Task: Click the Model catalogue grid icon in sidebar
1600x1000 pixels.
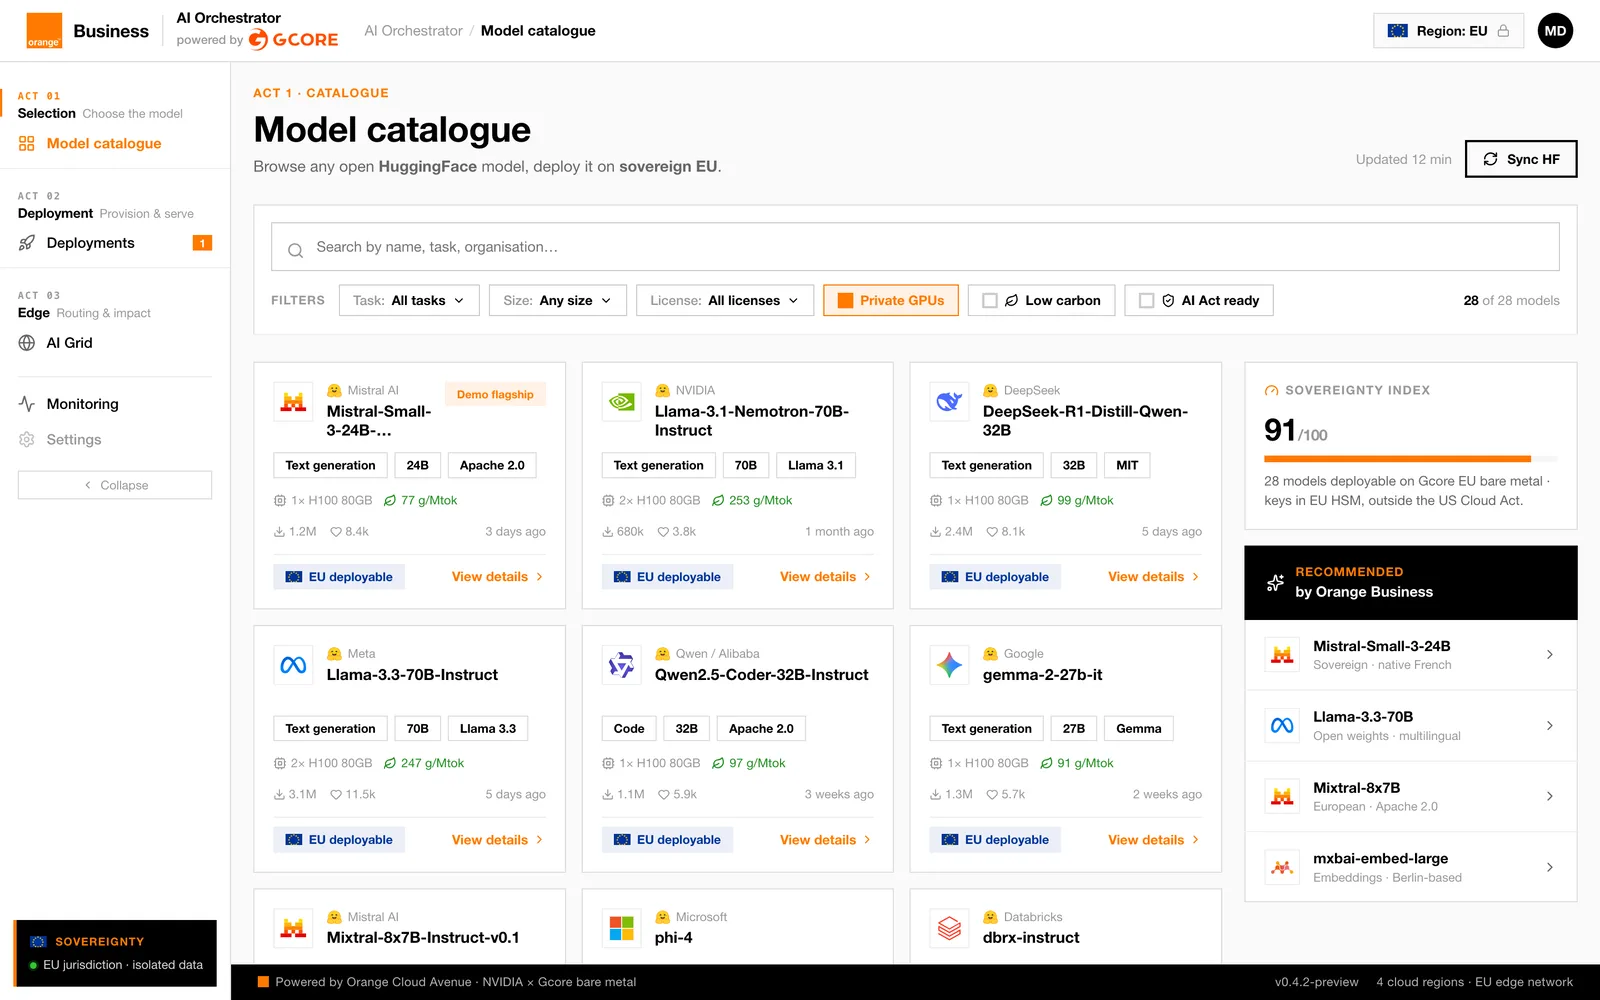Action: (27, 144)
